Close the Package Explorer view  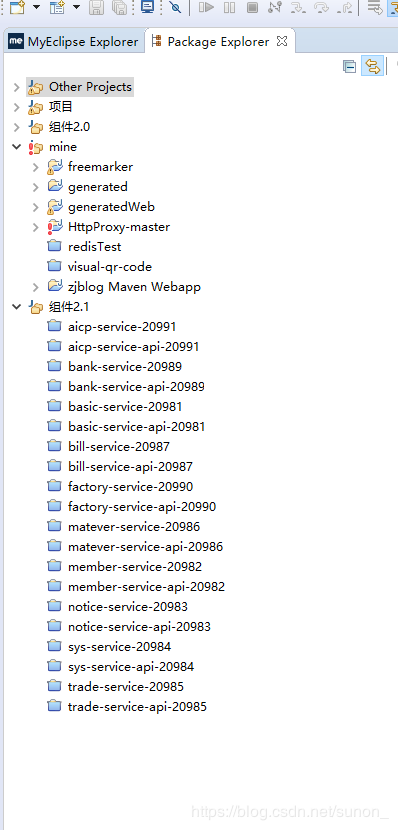282,41
